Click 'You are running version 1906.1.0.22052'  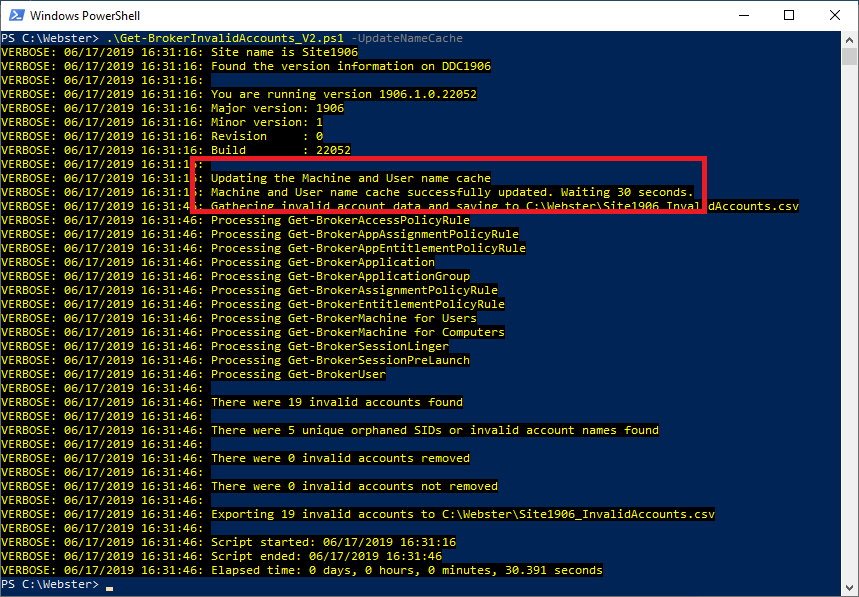pos(343,94)
